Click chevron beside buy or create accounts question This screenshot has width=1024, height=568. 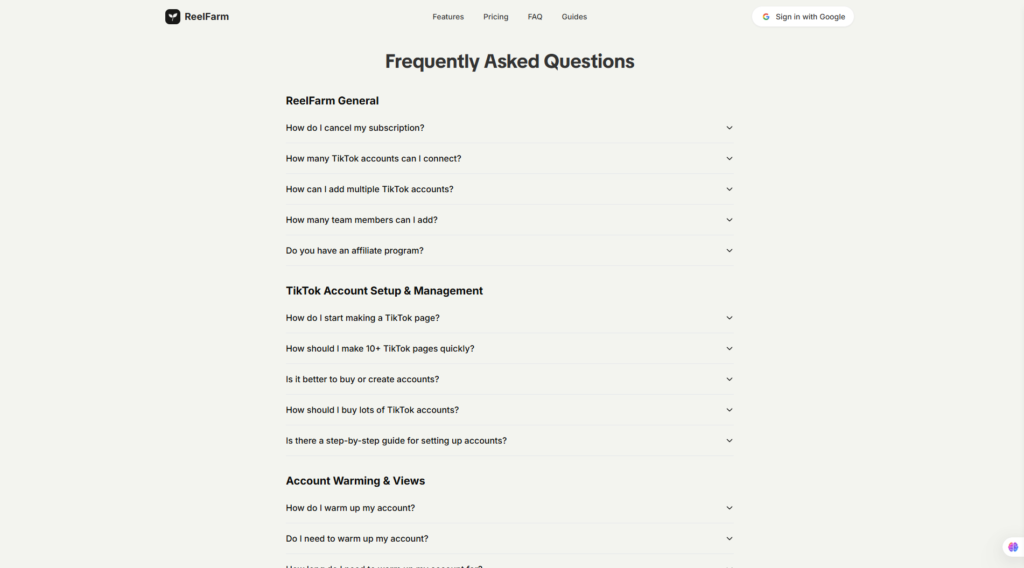point(729,379)
